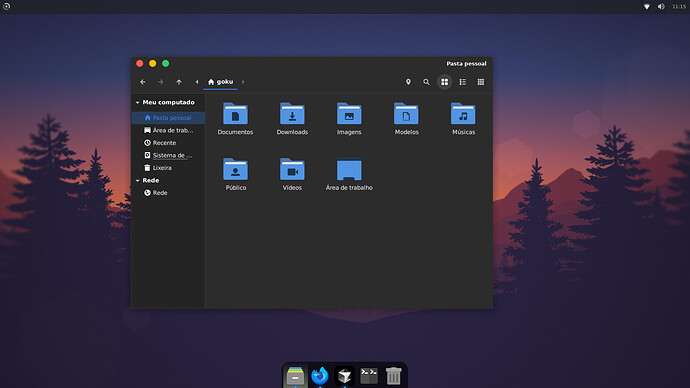690x388 pixels.
Task: Open the search magnifier tool
Action: coord(426,82)
